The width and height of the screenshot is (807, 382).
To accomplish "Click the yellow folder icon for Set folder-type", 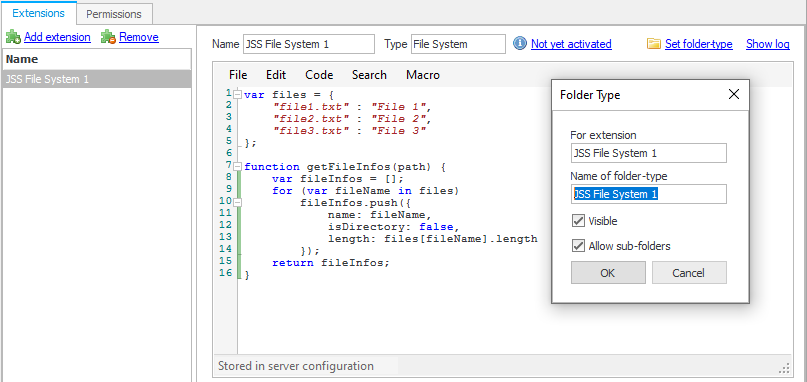I will pos(654,44).
